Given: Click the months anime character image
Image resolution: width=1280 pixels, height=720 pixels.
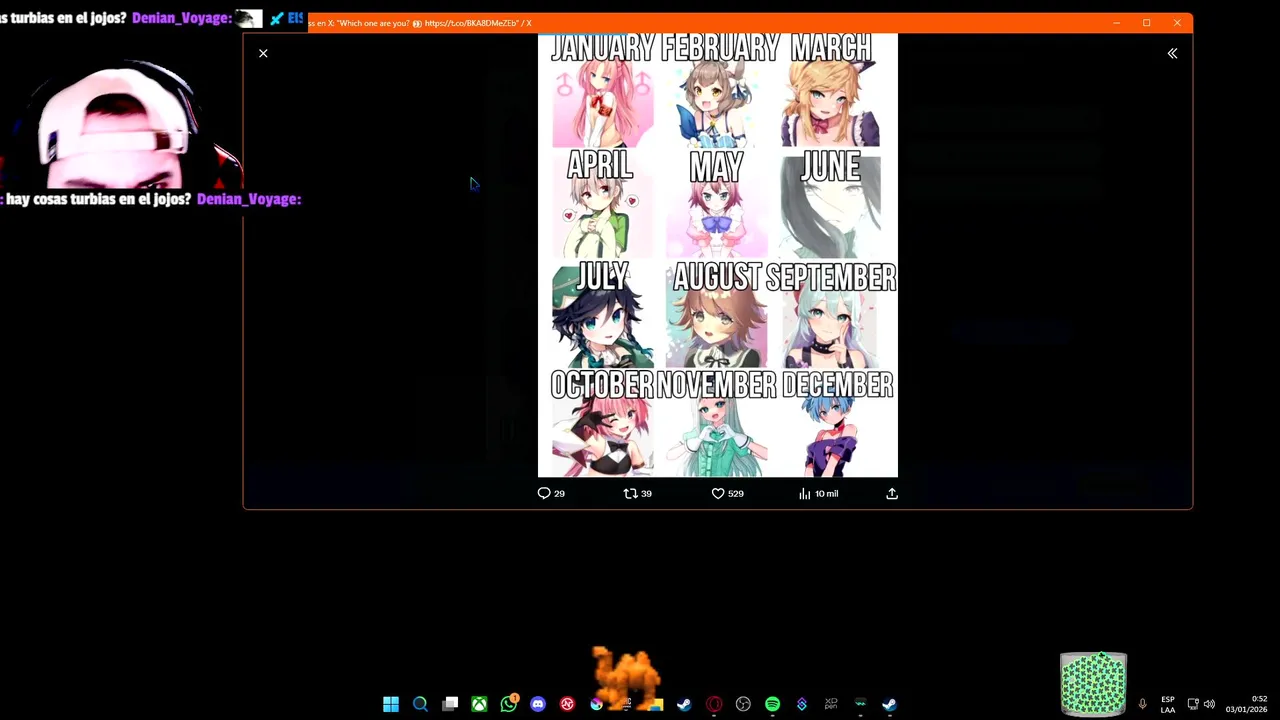Looking at the screenshot, I should point(718,255).
